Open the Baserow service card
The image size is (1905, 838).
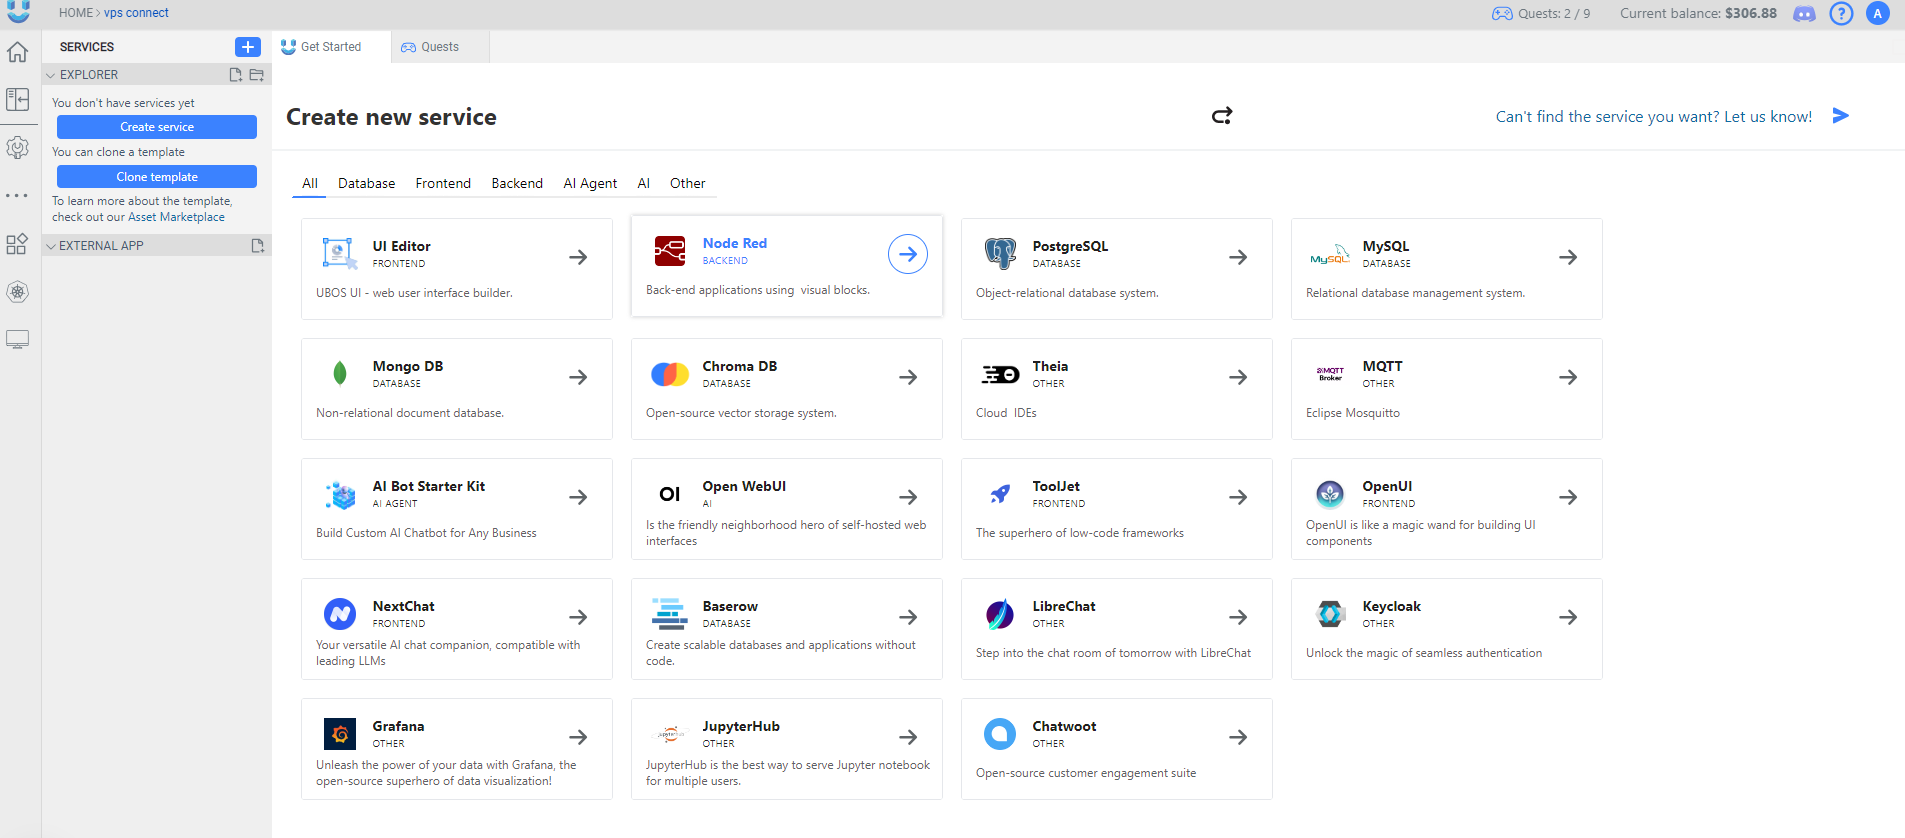pyautogui.click(x=787, y=629)
